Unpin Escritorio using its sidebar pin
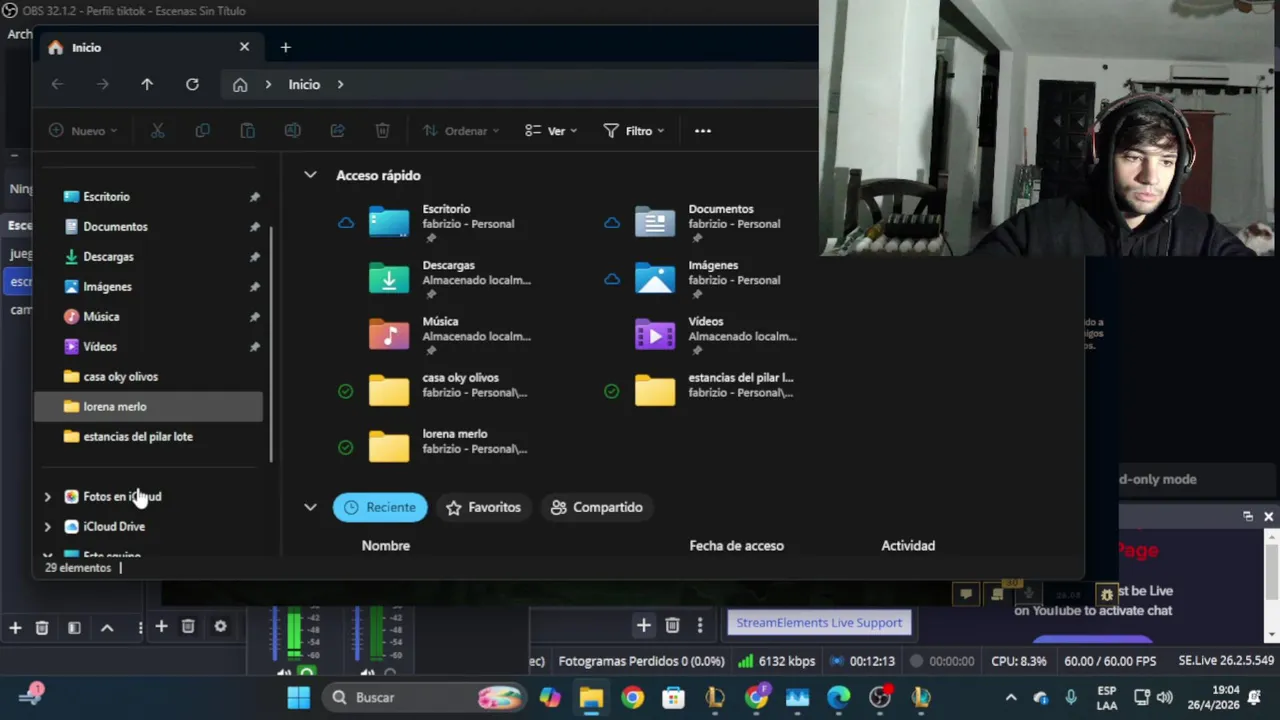The width and height of the screenshot is (1280, 720). [x=254, y=197]
